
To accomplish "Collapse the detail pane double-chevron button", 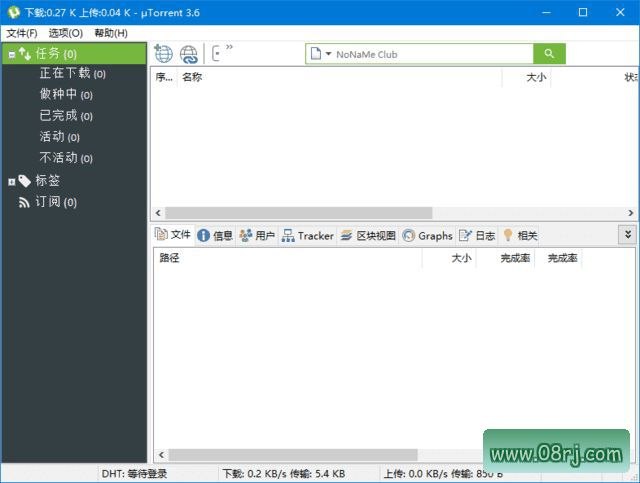I will [x=628, y=234].
